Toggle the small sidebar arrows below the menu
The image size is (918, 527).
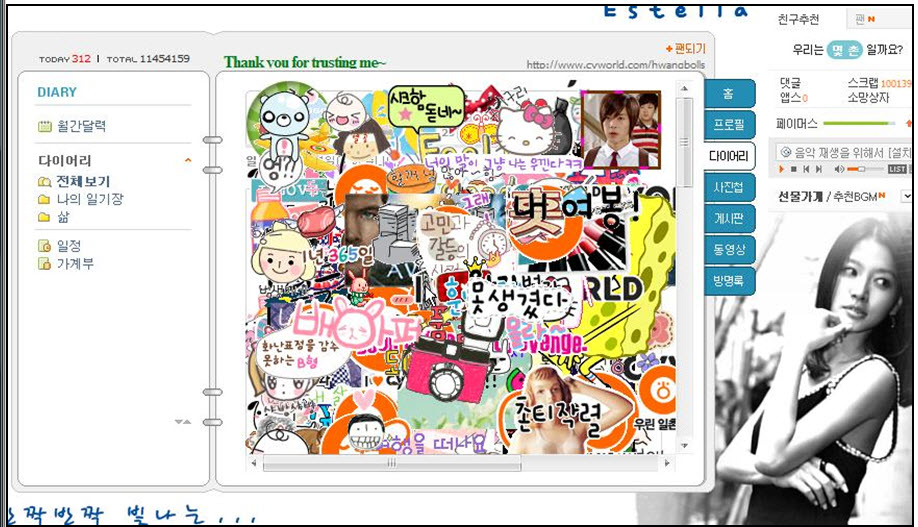(183, 422)
